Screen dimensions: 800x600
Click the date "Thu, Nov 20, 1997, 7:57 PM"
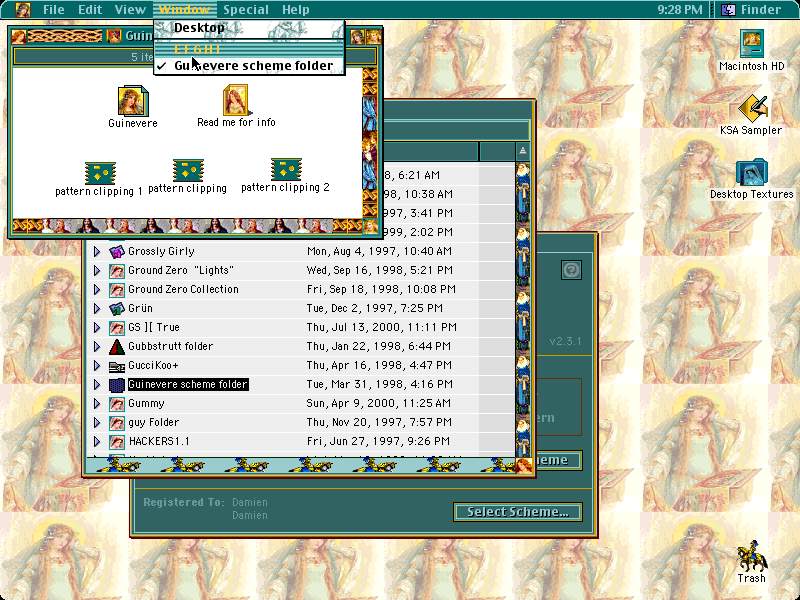(x=379, y=422)
